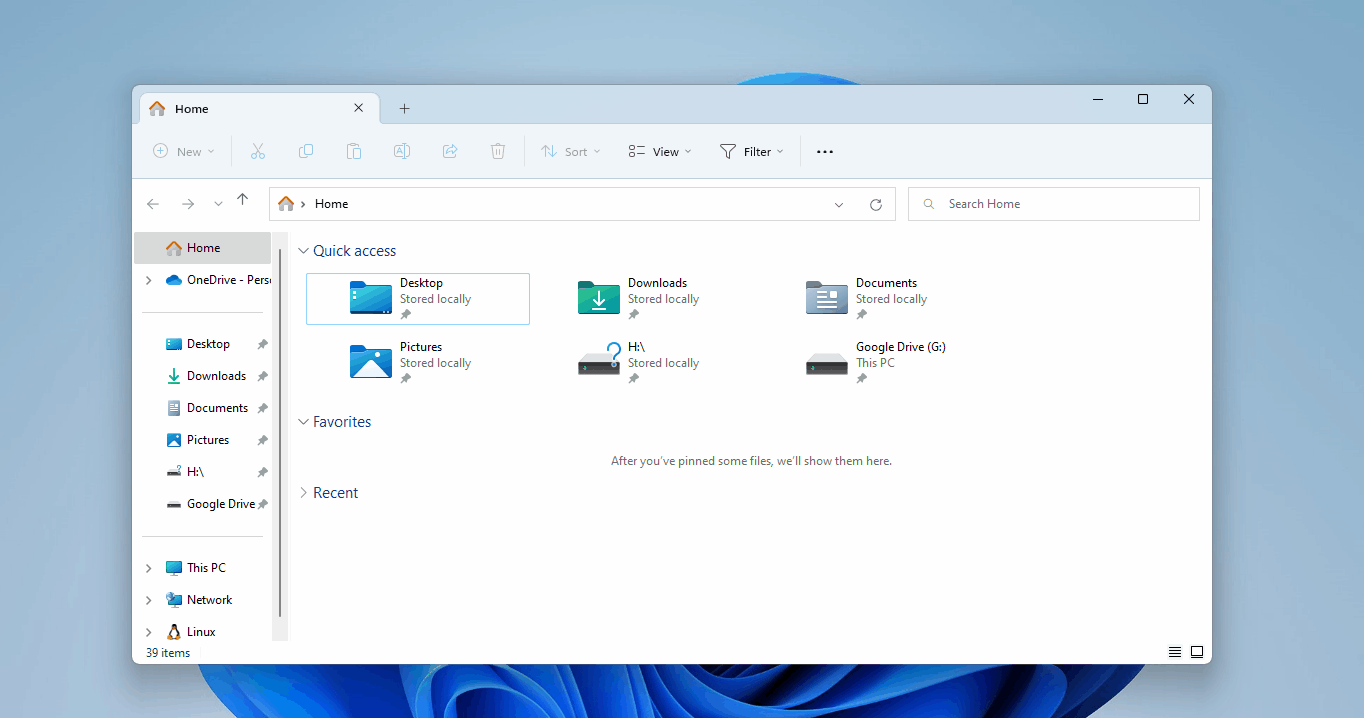This screenshot has width=1364, height=718.
Task: Open the Desktop folder in Quick access
Action: tap(418, 299)
